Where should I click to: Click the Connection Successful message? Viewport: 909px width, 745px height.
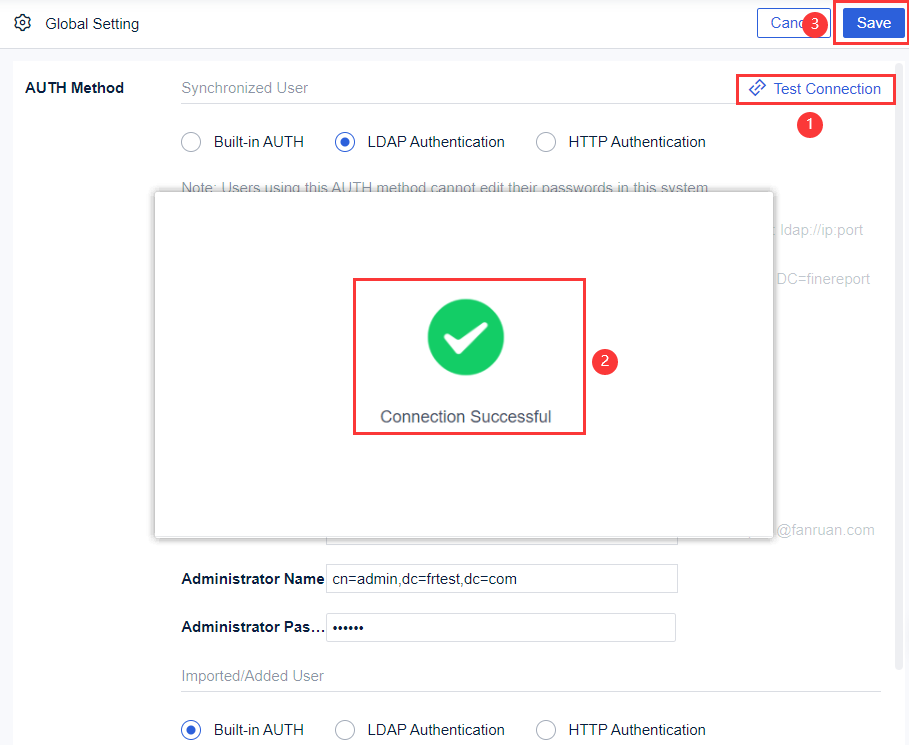tap(466, 416)
